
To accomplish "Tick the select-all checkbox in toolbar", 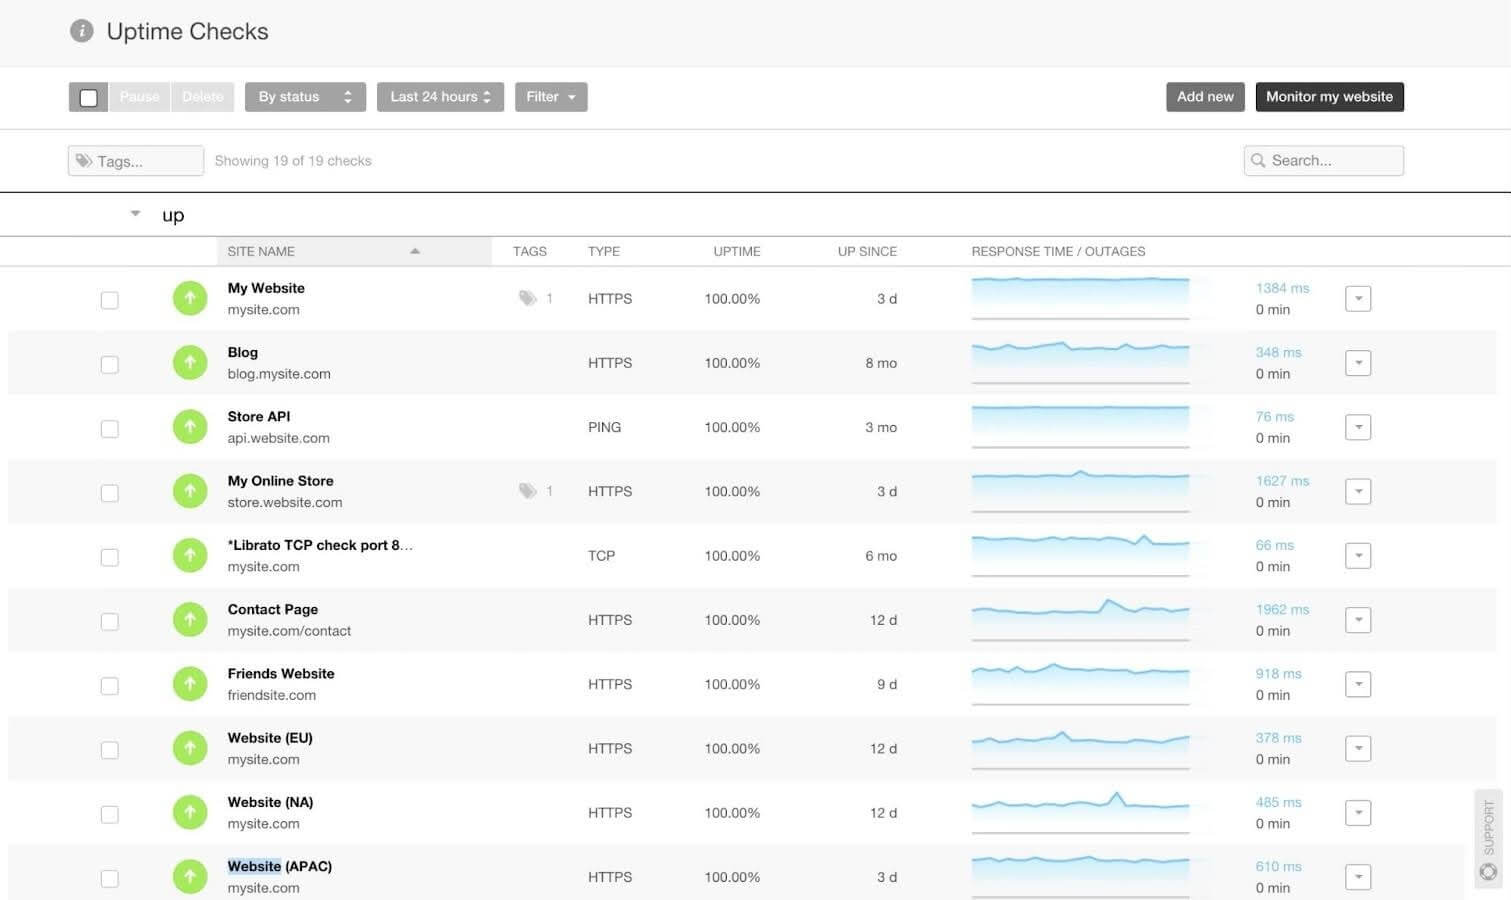I will [89, 97].
